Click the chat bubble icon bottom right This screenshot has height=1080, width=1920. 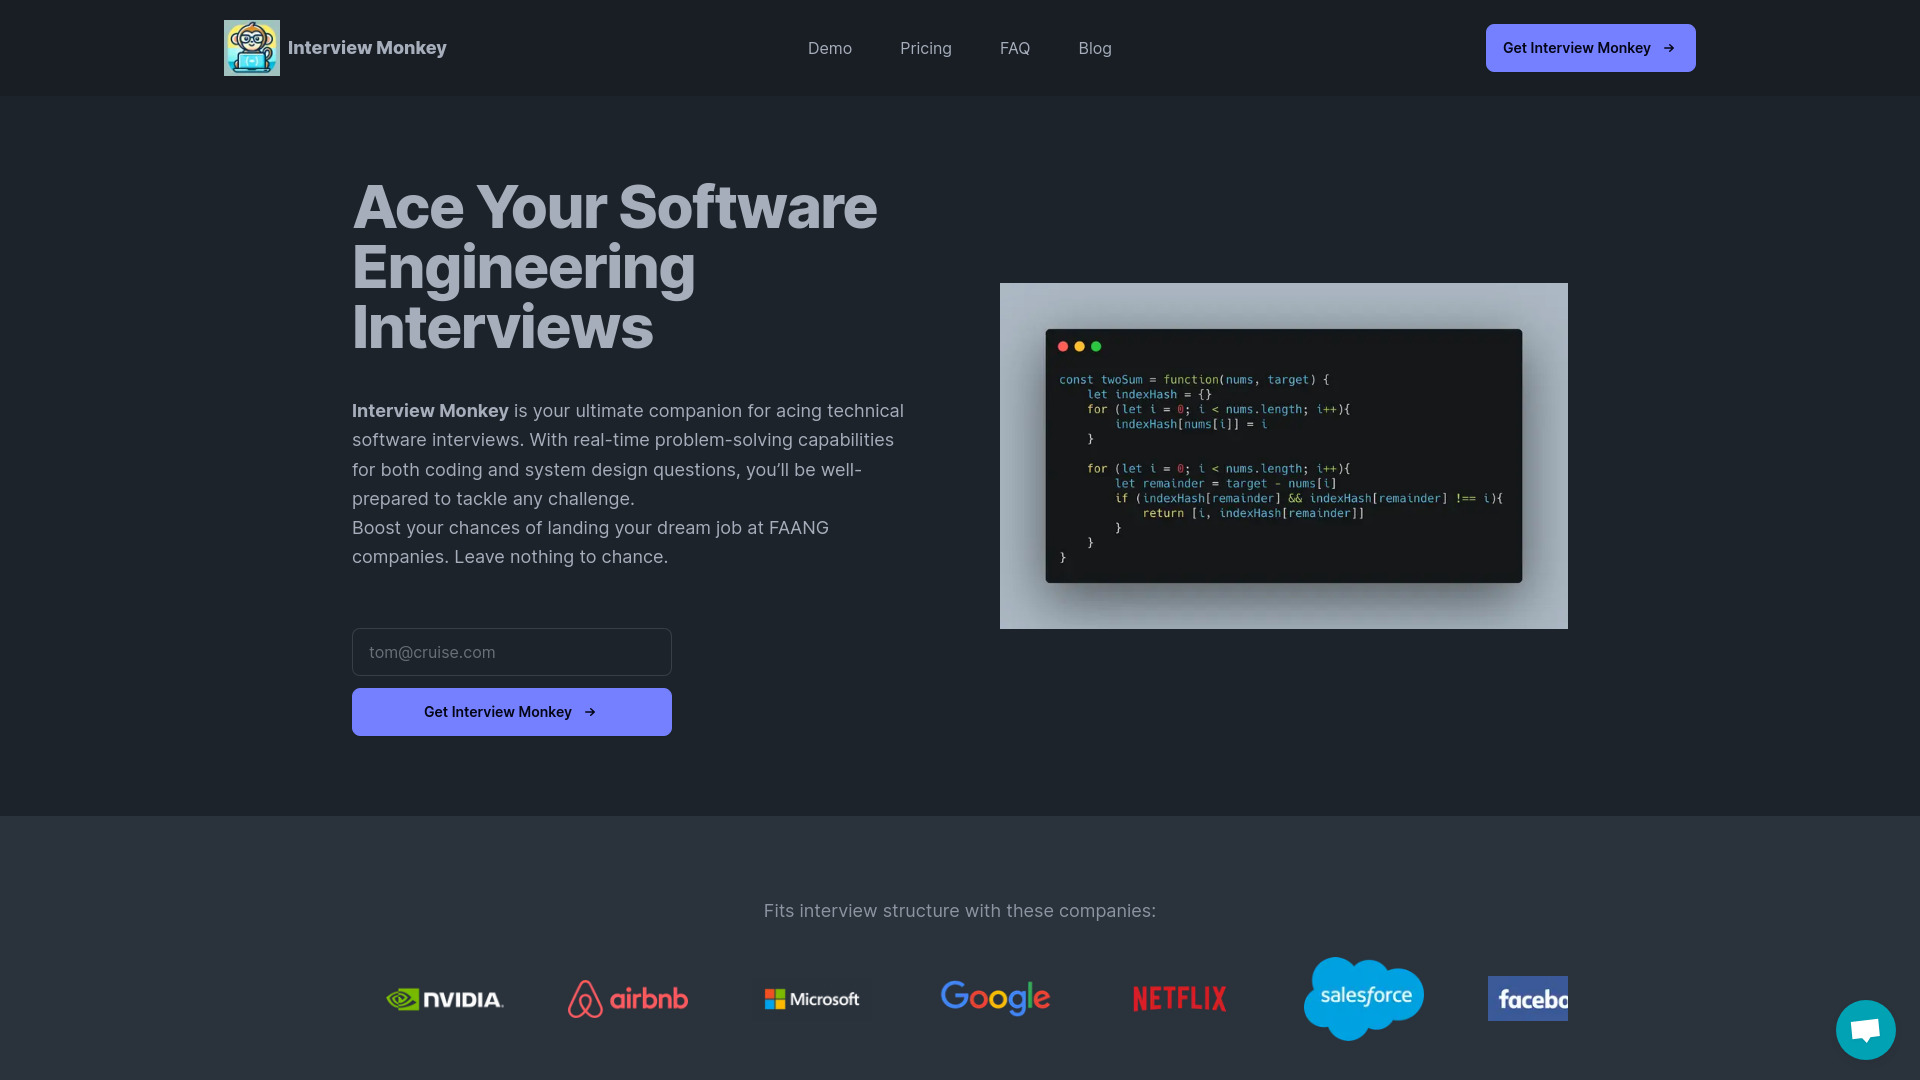click(x=1866, y=1029)
